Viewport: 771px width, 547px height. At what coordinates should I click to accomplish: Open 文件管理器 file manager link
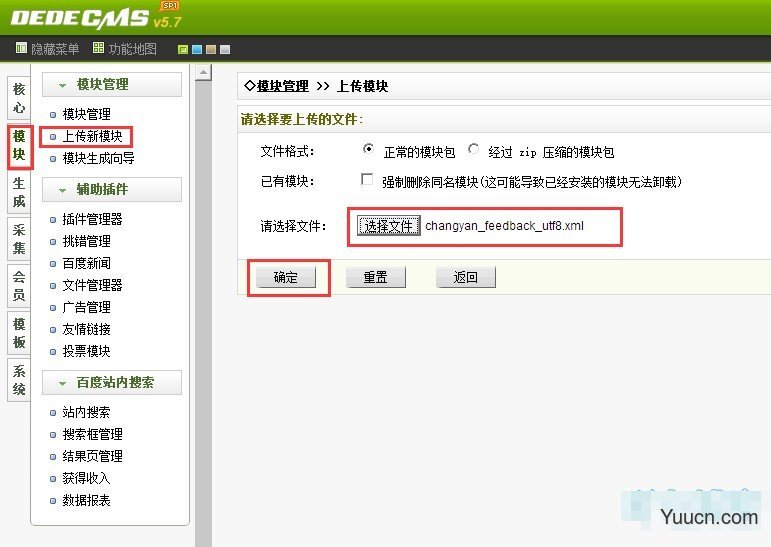(x=92, y=285)
